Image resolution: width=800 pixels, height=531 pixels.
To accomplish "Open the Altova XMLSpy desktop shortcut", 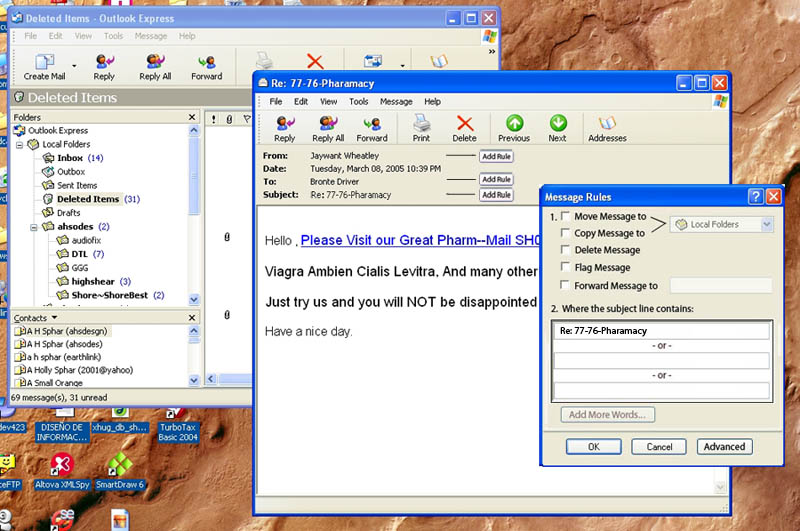I will point(62,472).
